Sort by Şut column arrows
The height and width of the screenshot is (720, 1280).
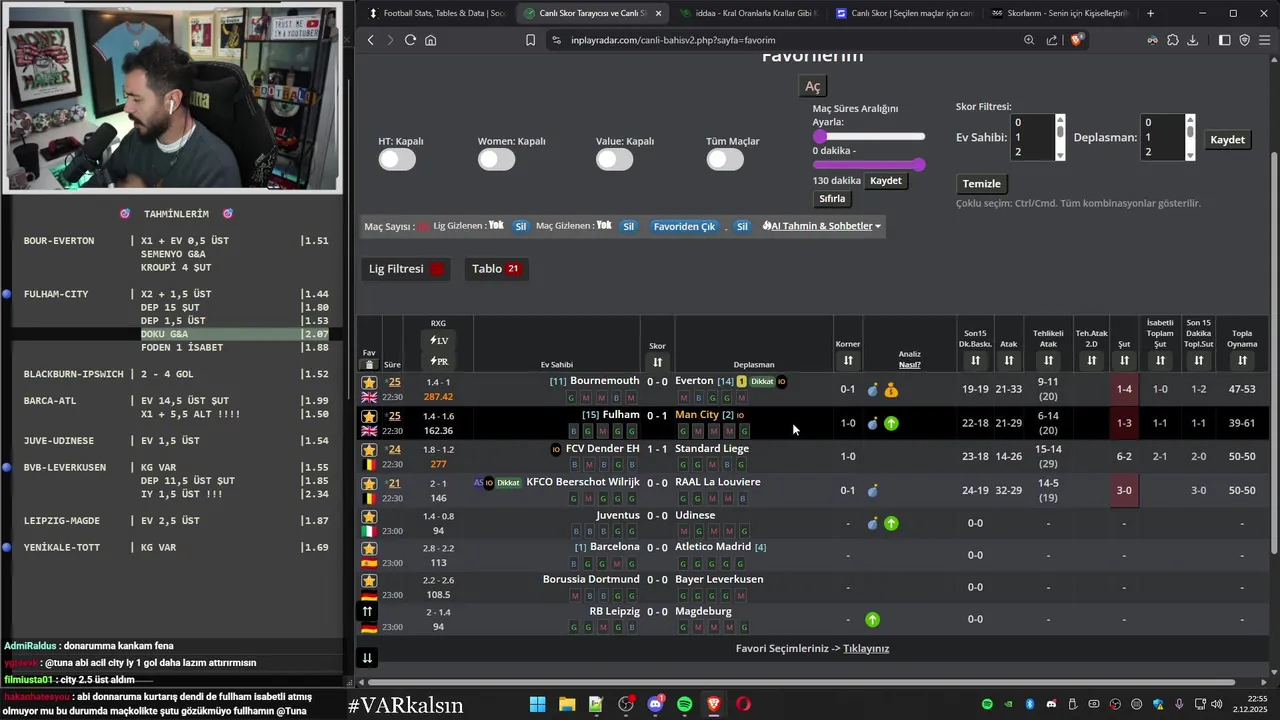click(1124, 360)
